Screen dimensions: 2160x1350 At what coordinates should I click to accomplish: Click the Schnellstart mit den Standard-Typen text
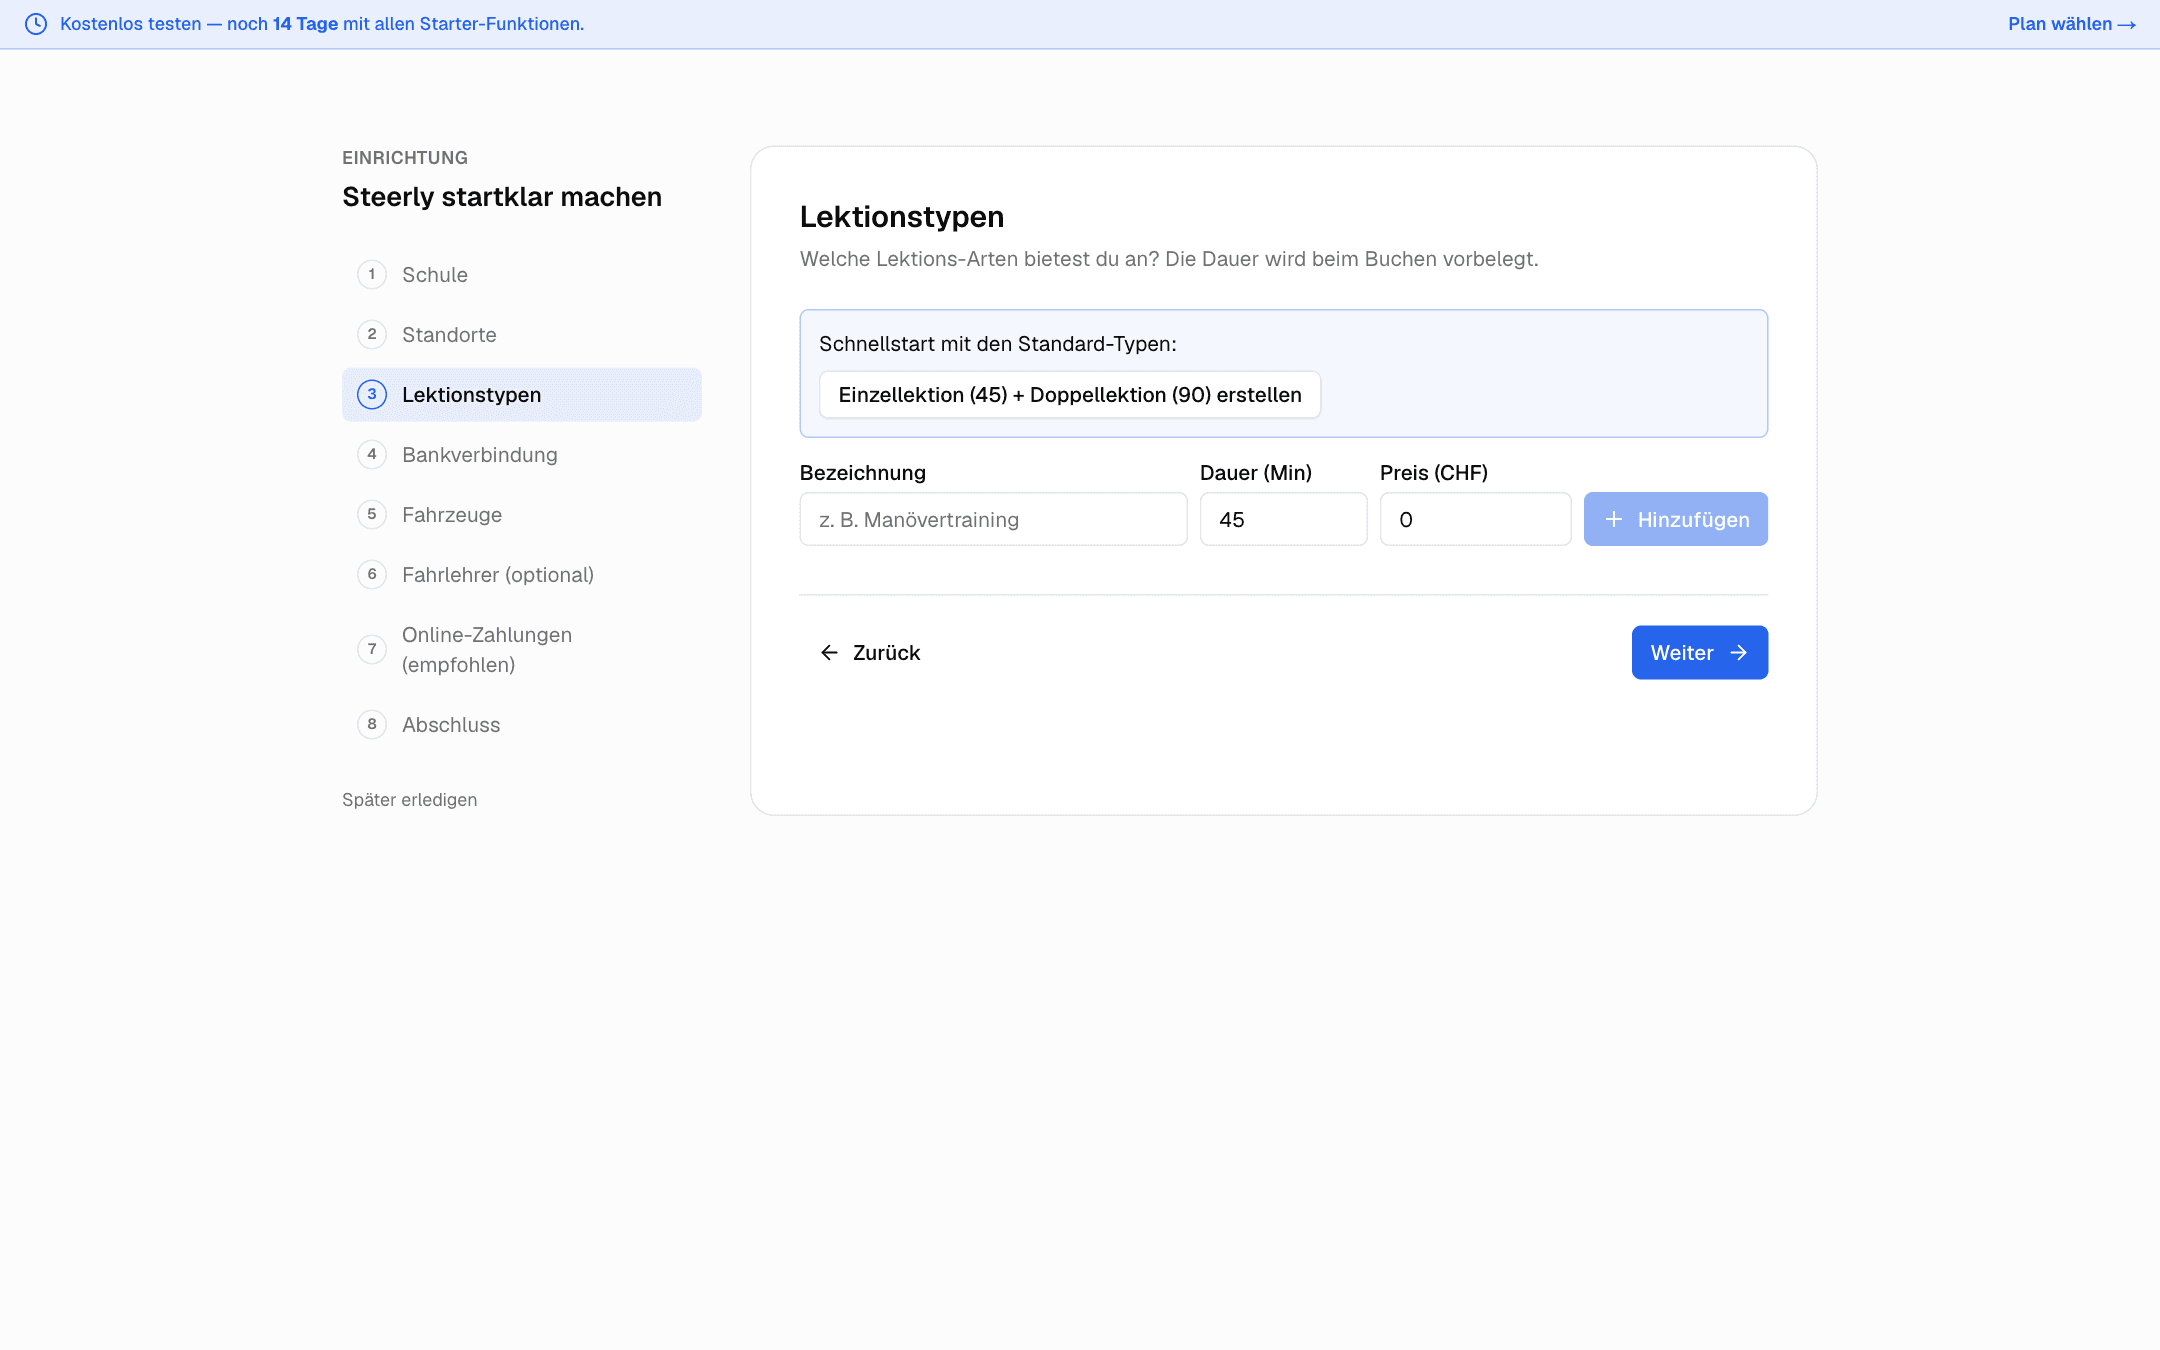tap(998, 344)
